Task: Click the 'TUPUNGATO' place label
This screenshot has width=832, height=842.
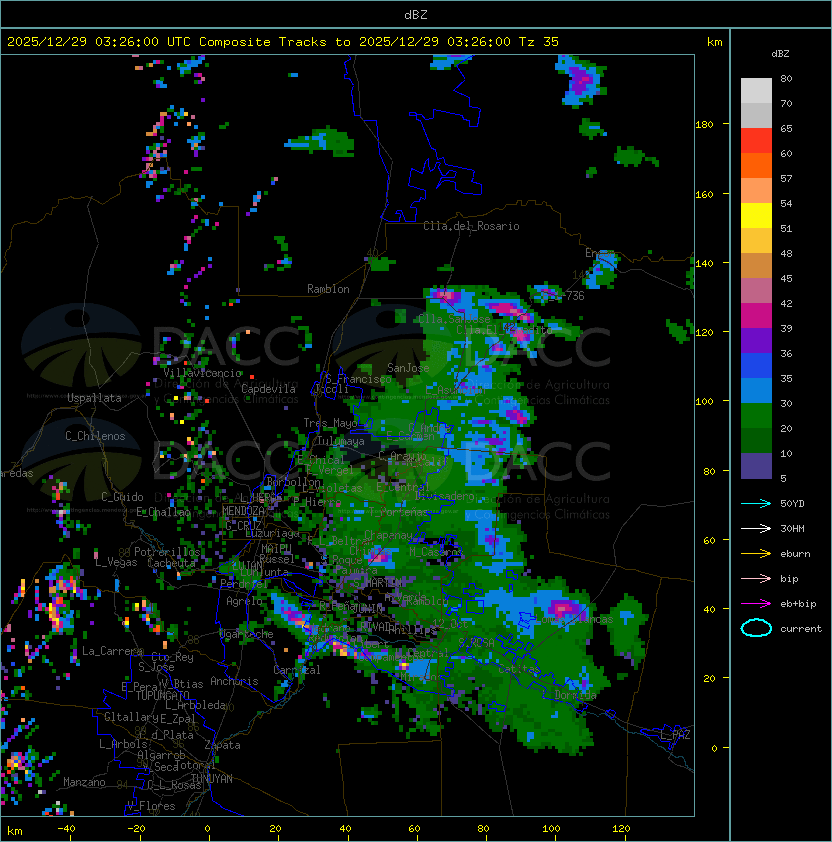Action: coord(162,696)
